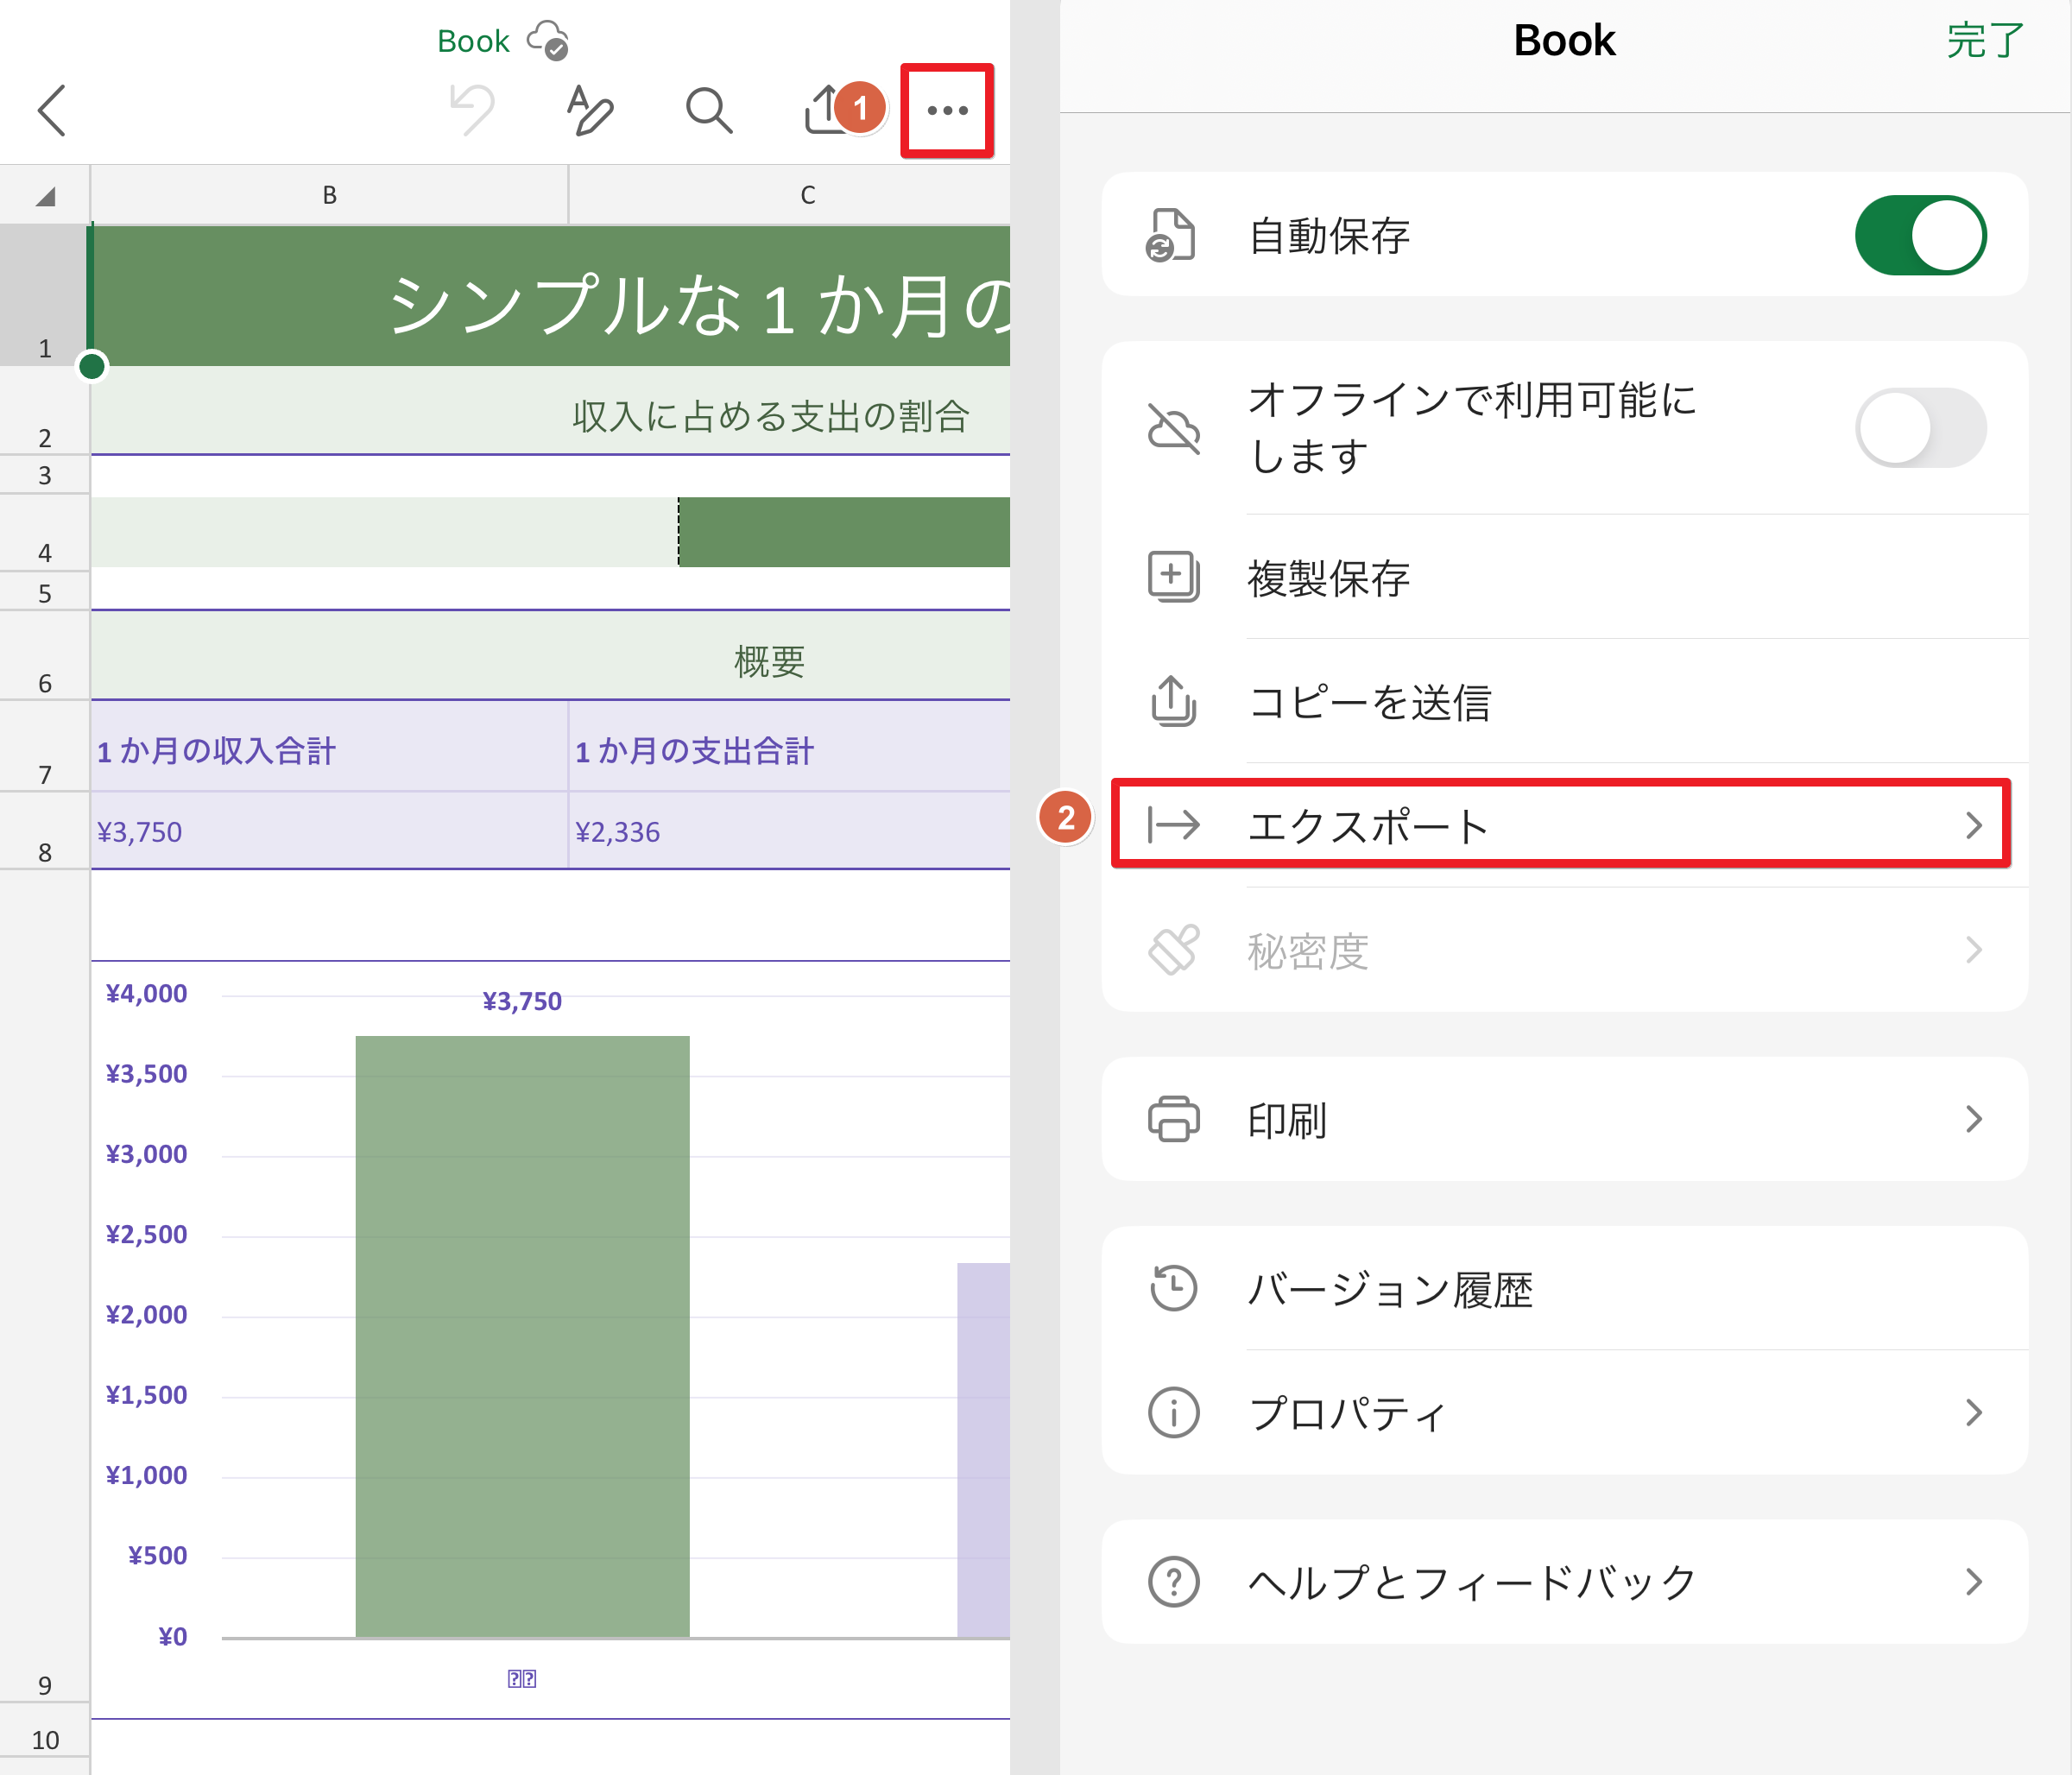Tap the green cell selection handle
The width and height of the screenshot is (2072, 1775).
(92, 367)
